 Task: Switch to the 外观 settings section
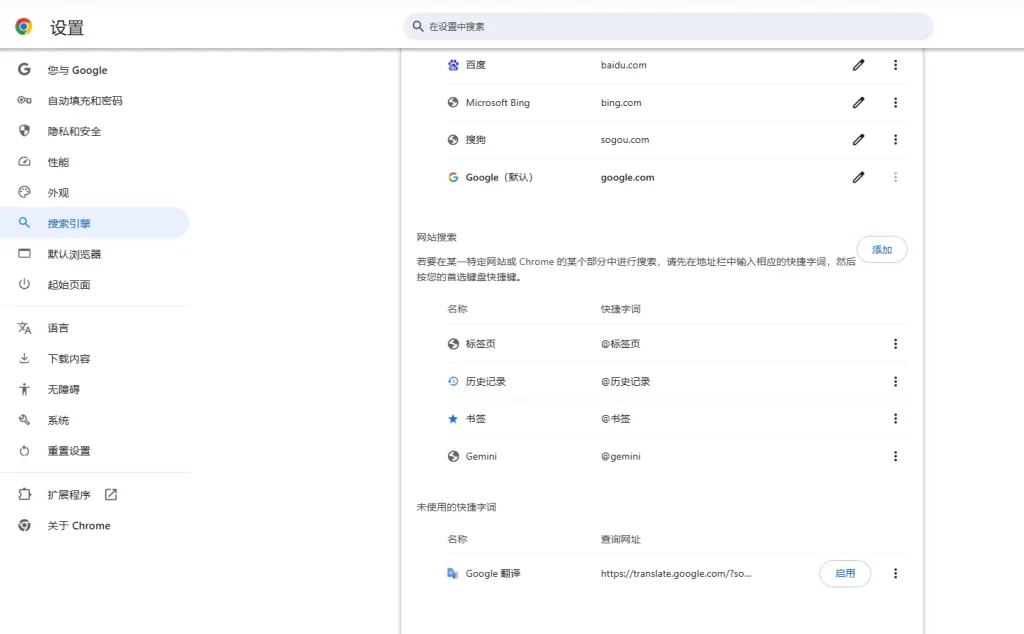point(95,193)
